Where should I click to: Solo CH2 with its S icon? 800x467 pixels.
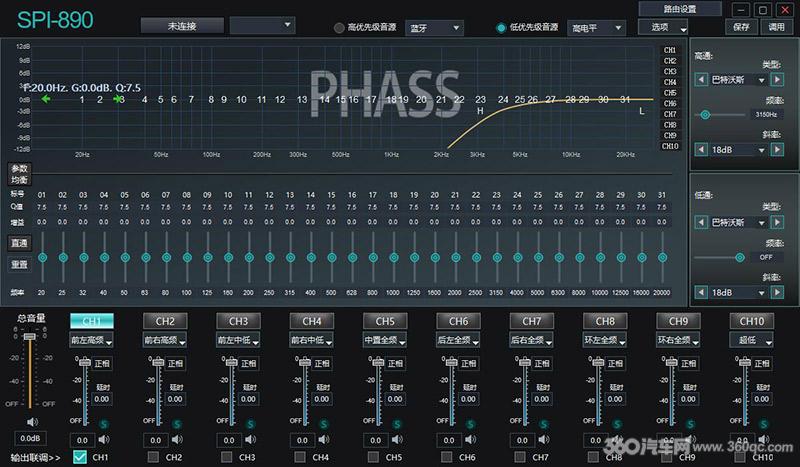click(178, 424)
